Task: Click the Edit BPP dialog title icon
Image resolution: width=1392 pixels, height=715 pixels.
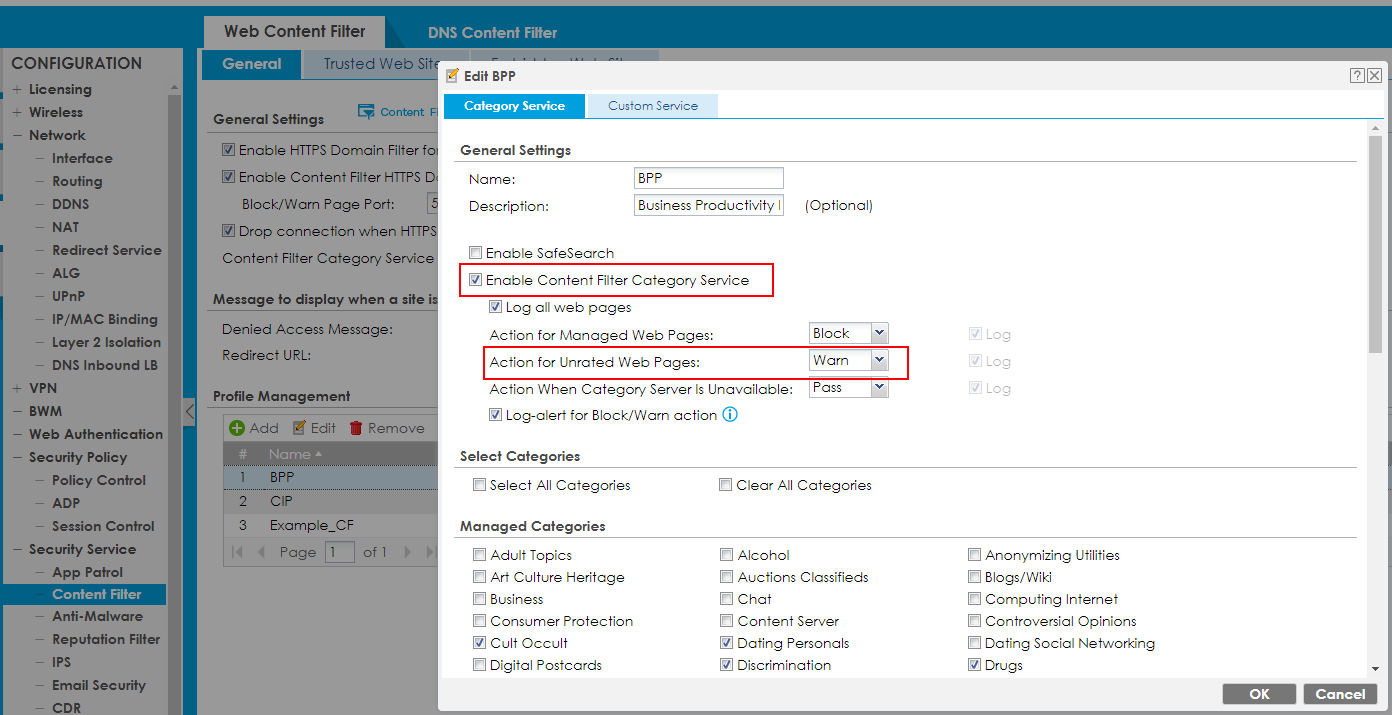Action: tap(453, 75)
